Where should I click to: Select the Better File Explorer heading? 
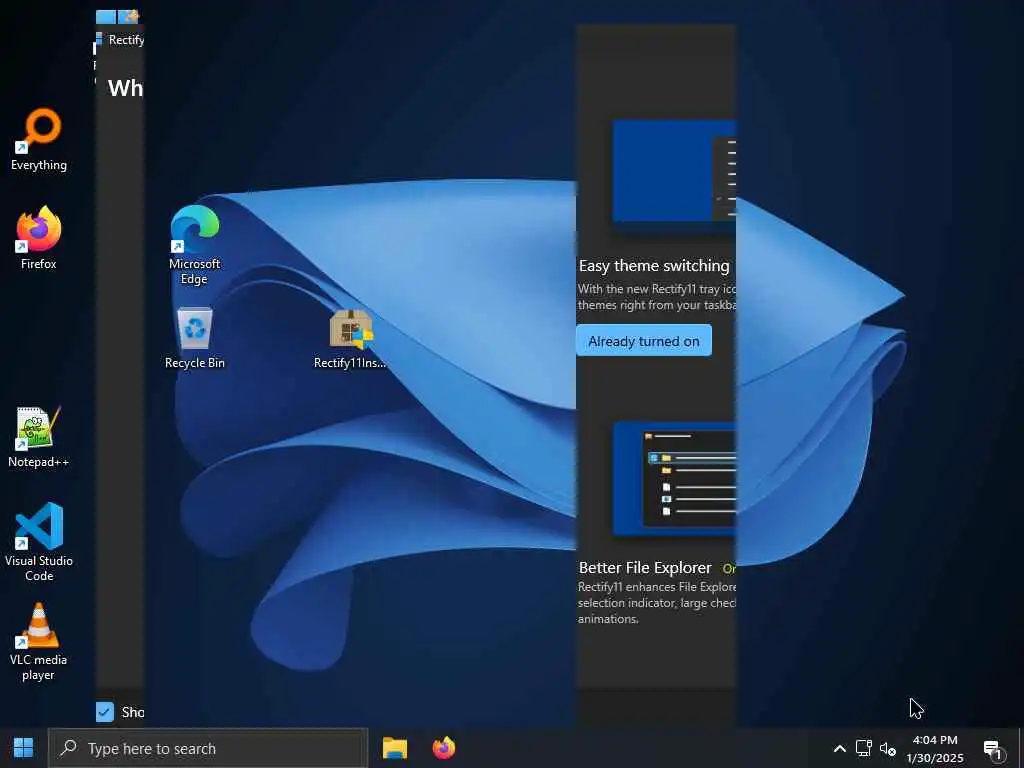[645, 568]
